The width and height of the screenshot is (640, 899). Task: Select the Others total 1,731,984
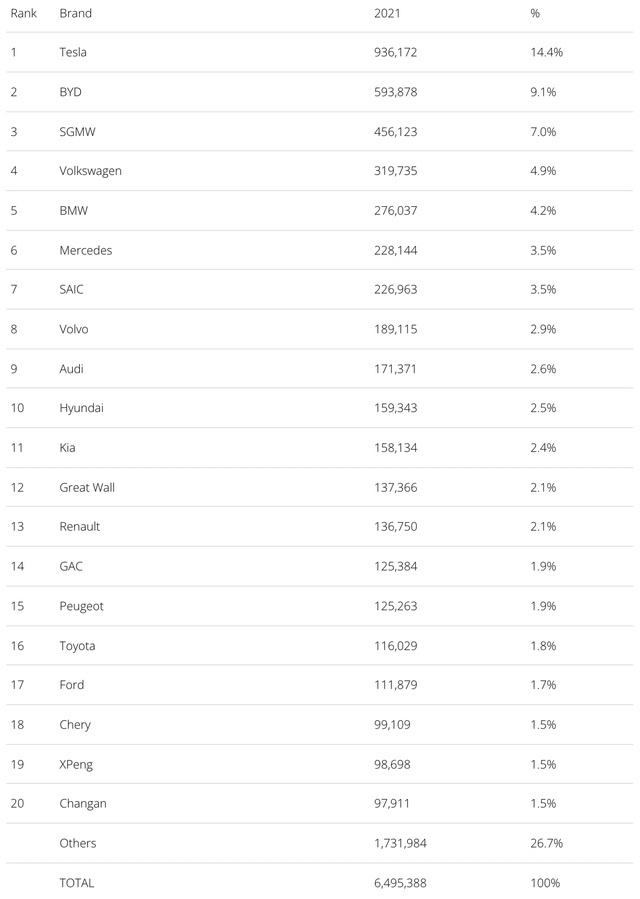pyautogui.click(x=400, y=843)
